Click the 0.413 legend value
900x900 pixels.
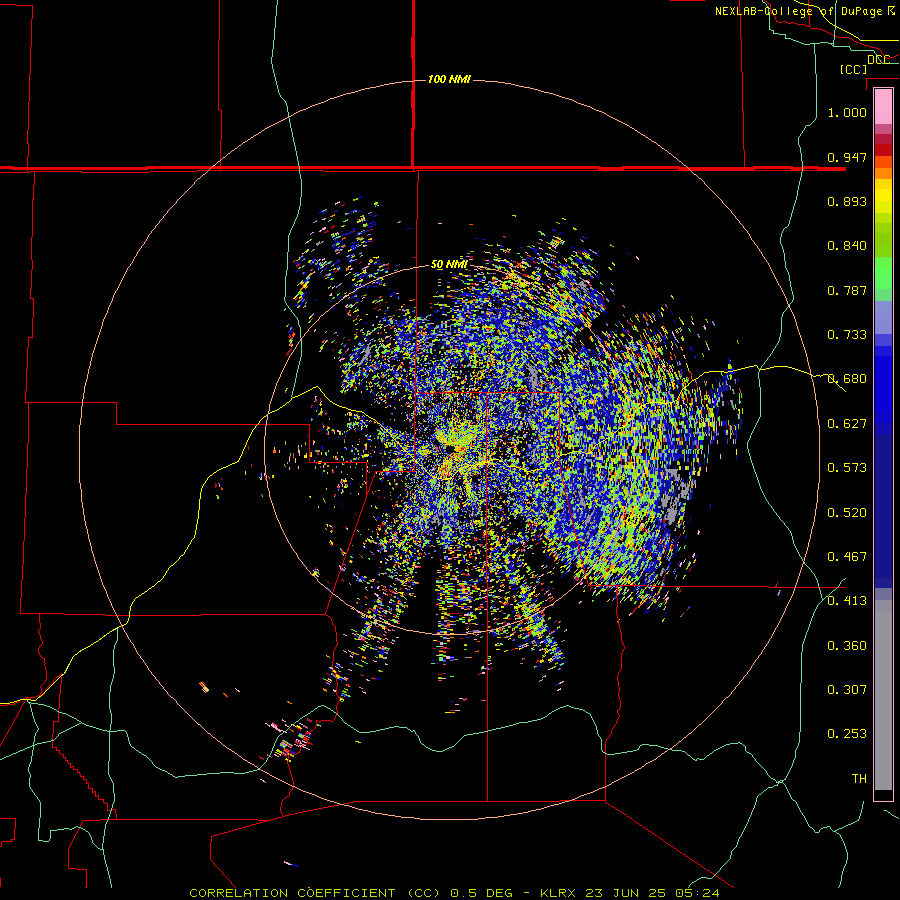pyautogui.click(x=847, y=601)
